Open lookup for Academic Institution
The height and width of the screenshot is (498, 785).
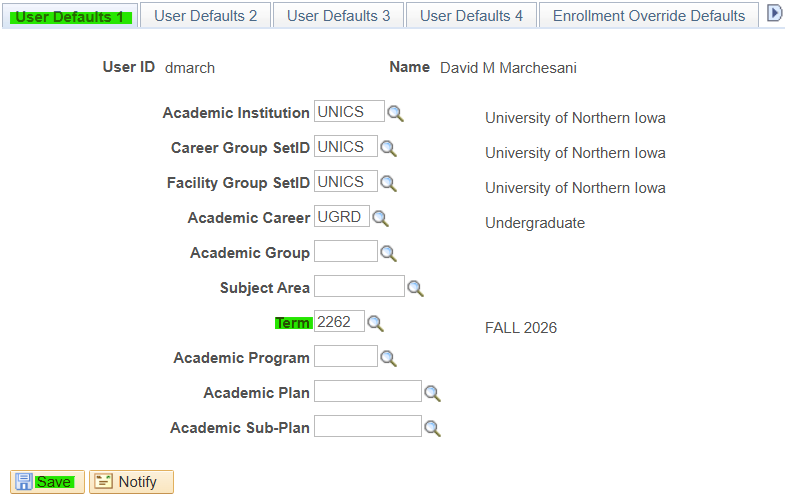396,114
